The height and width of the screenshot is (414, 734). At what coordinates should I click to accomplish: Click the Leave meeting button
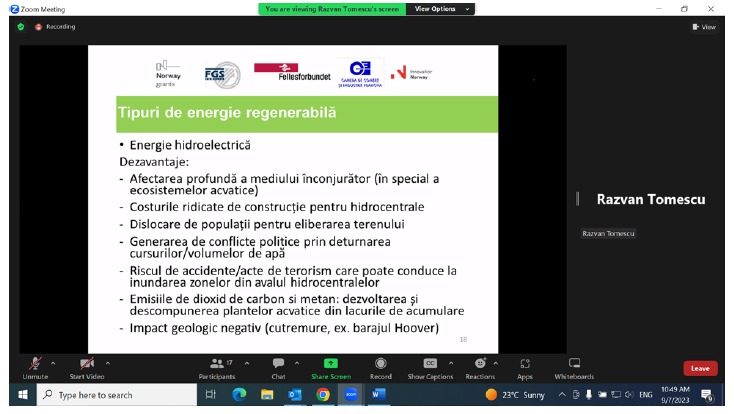[x=700, y=368]
